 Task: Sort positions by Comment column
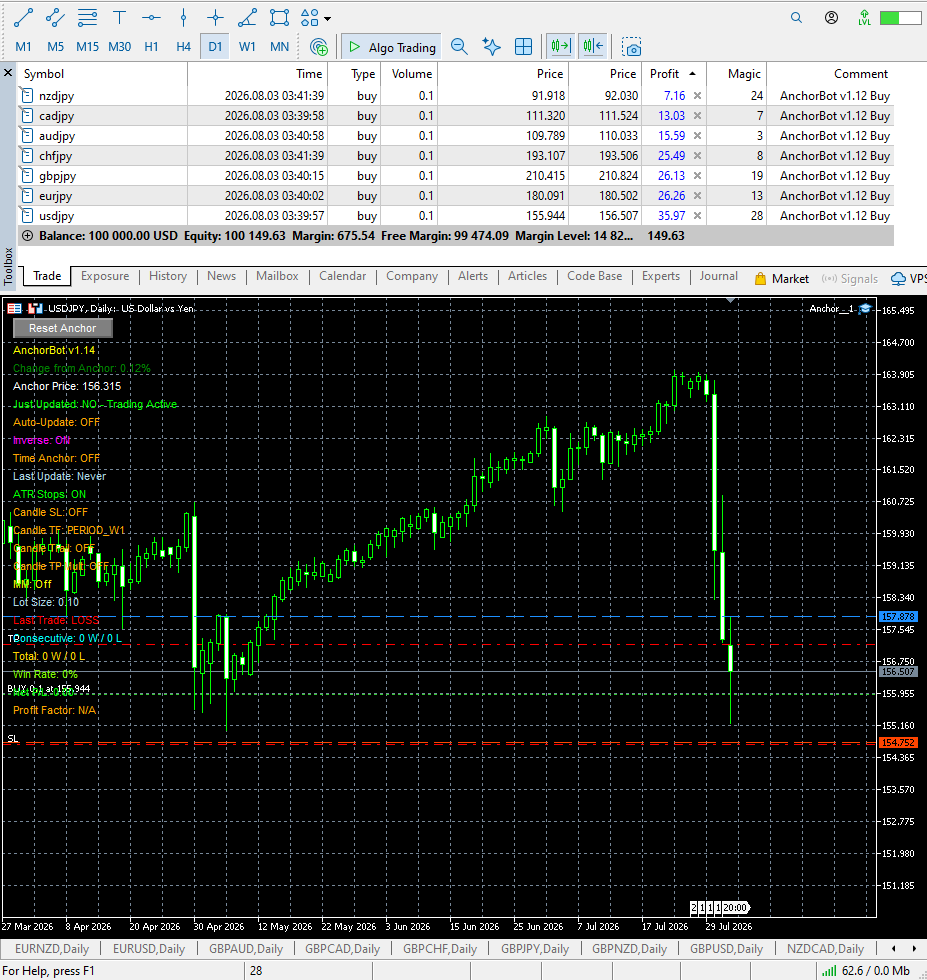coord(830,74)
